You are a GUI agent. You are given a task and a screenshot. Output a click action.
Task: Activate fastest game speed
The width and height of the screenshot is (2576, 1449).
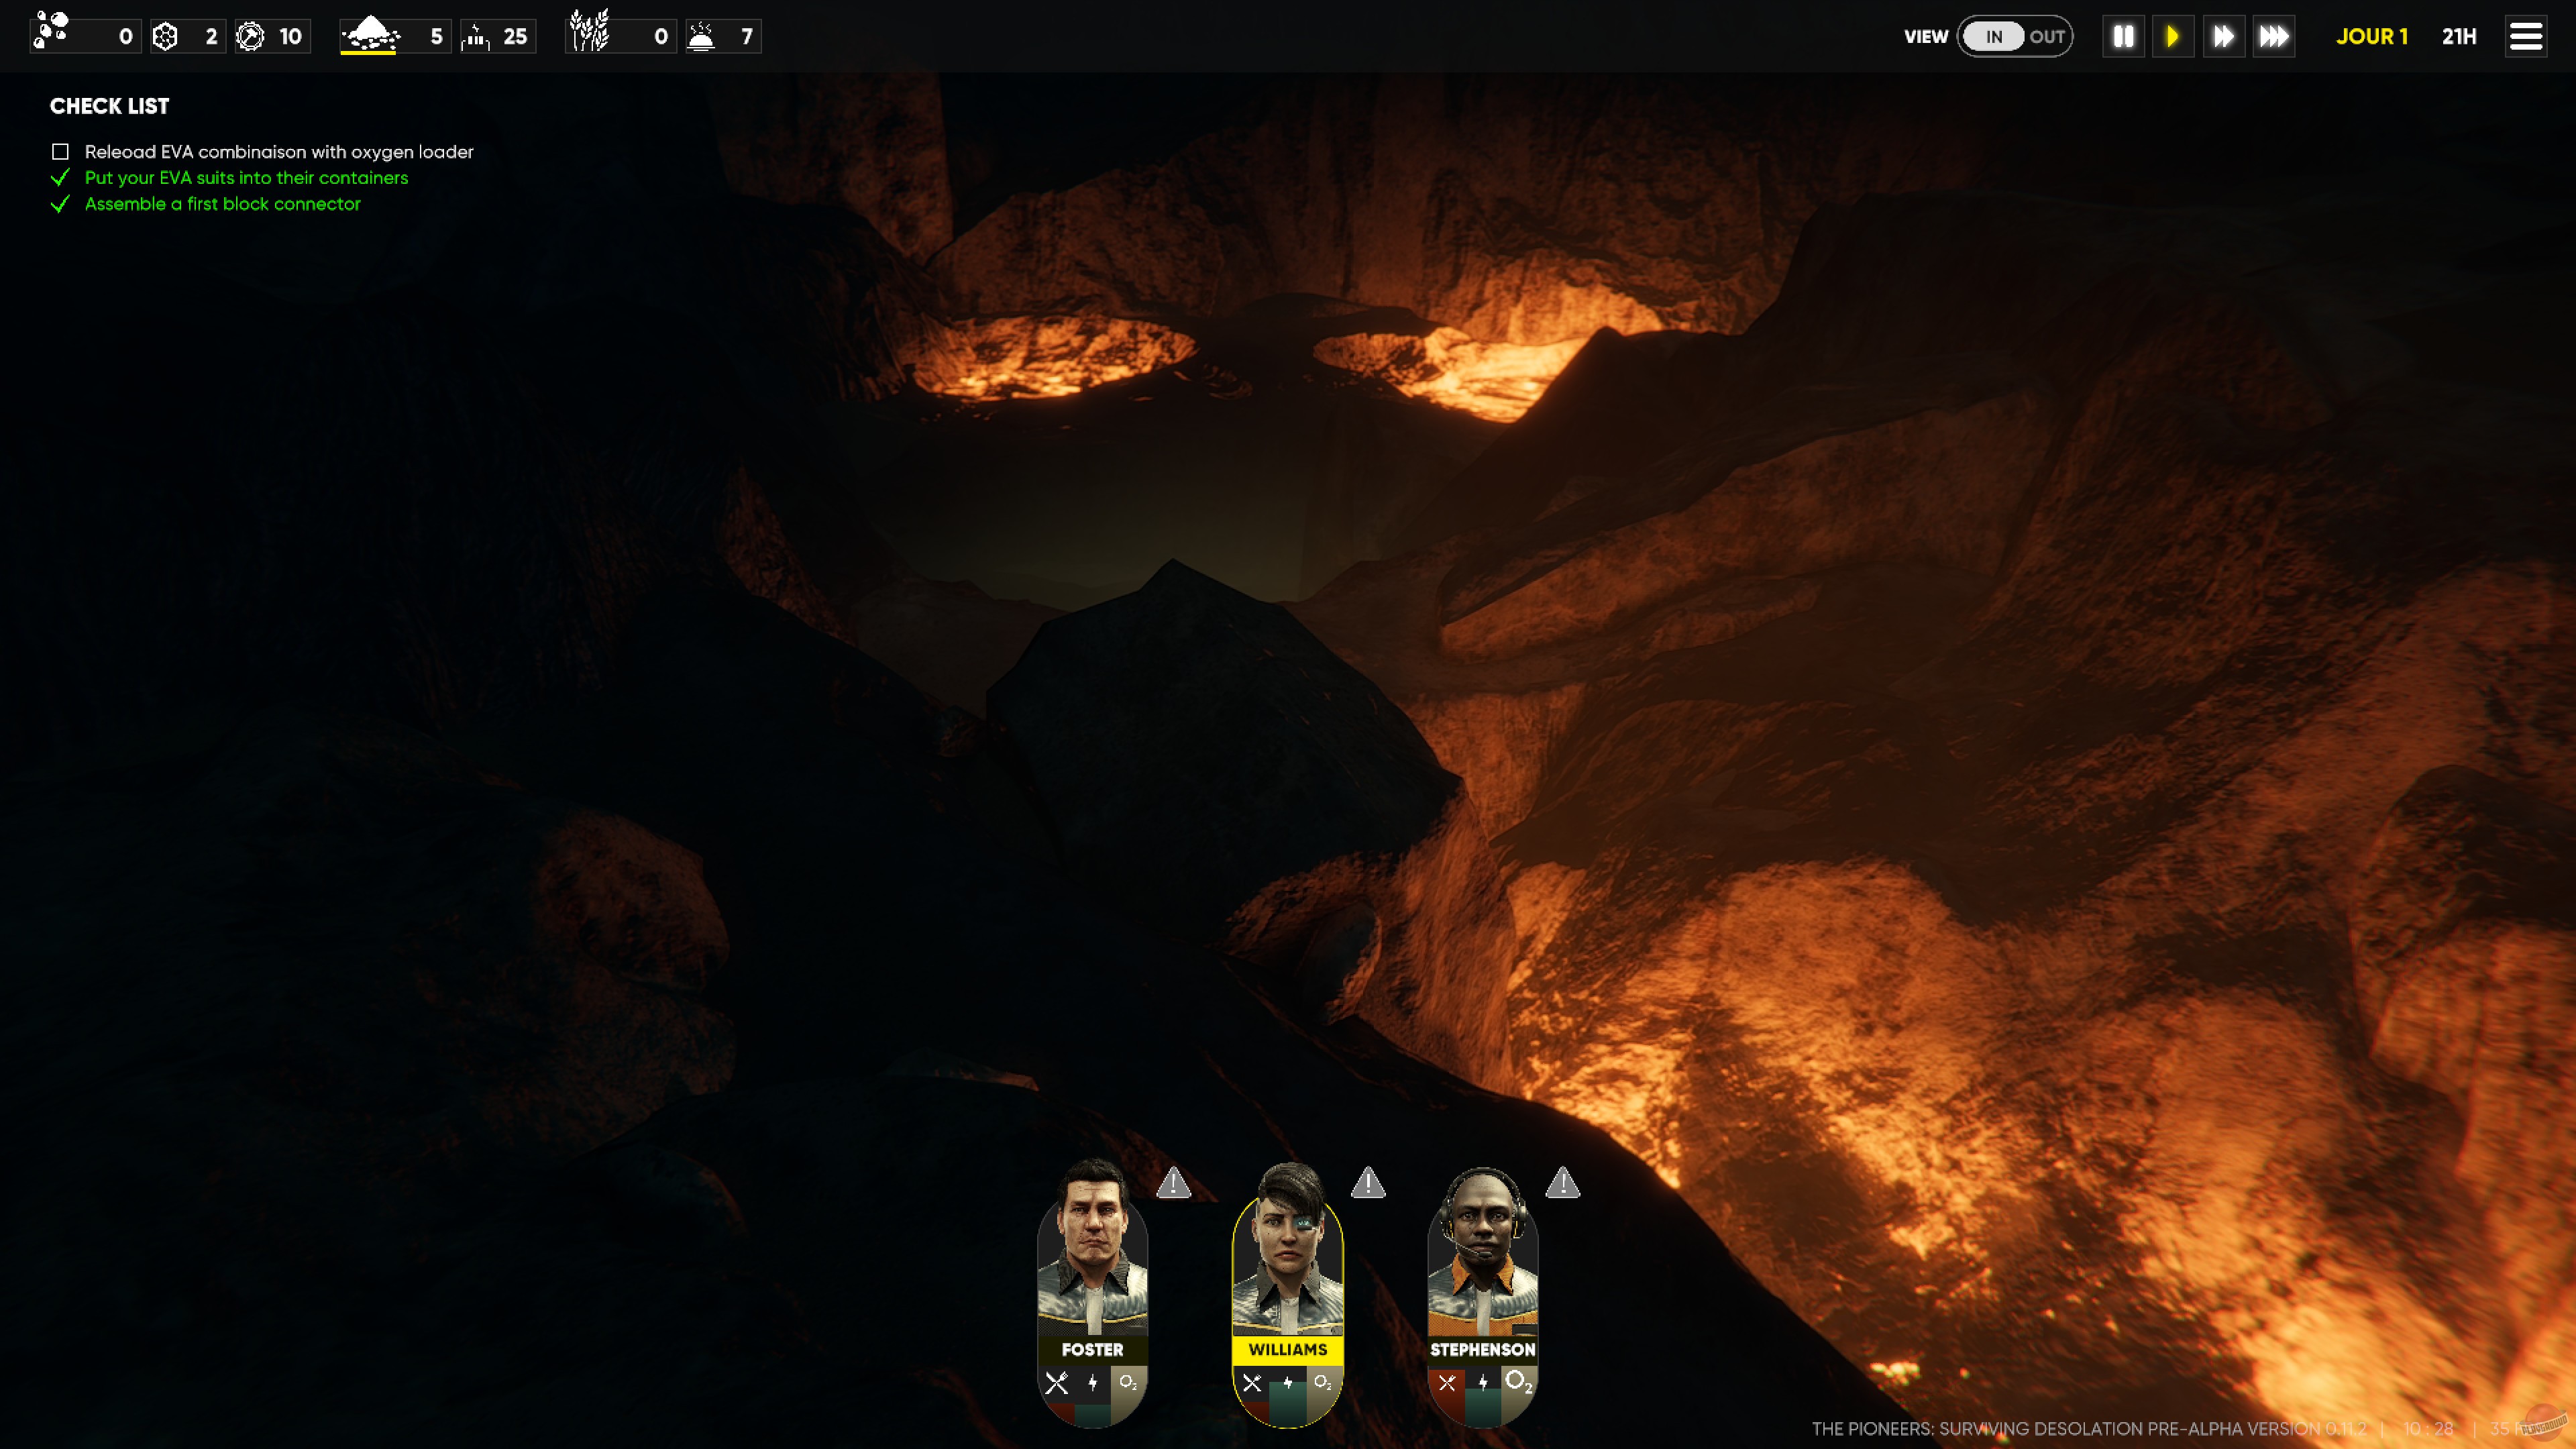2274,36
